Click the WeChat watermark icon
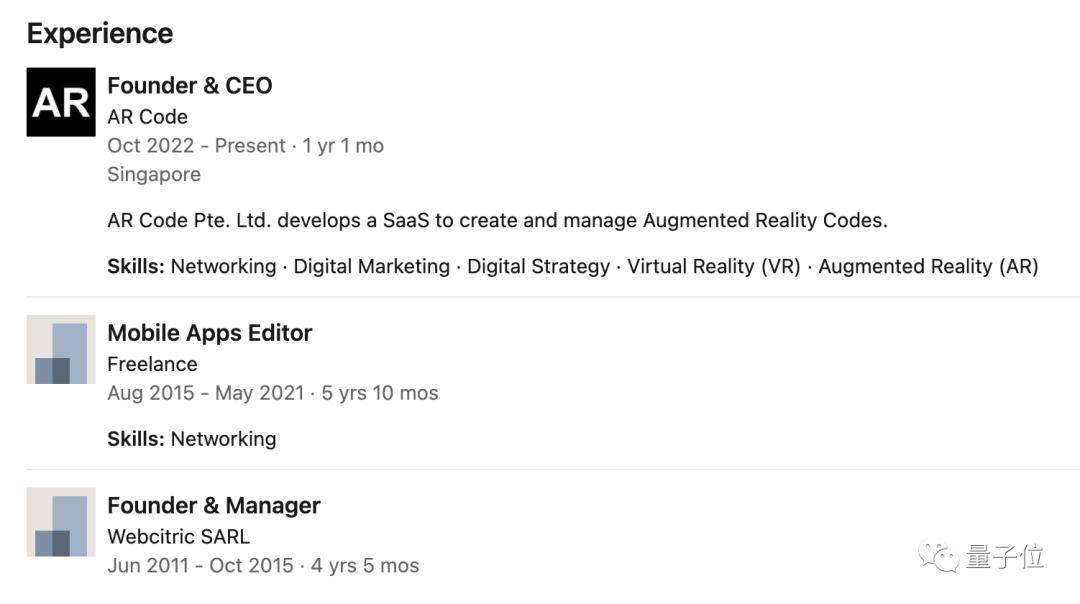Viewport: 1080px width, 604px height. point(939,556)
